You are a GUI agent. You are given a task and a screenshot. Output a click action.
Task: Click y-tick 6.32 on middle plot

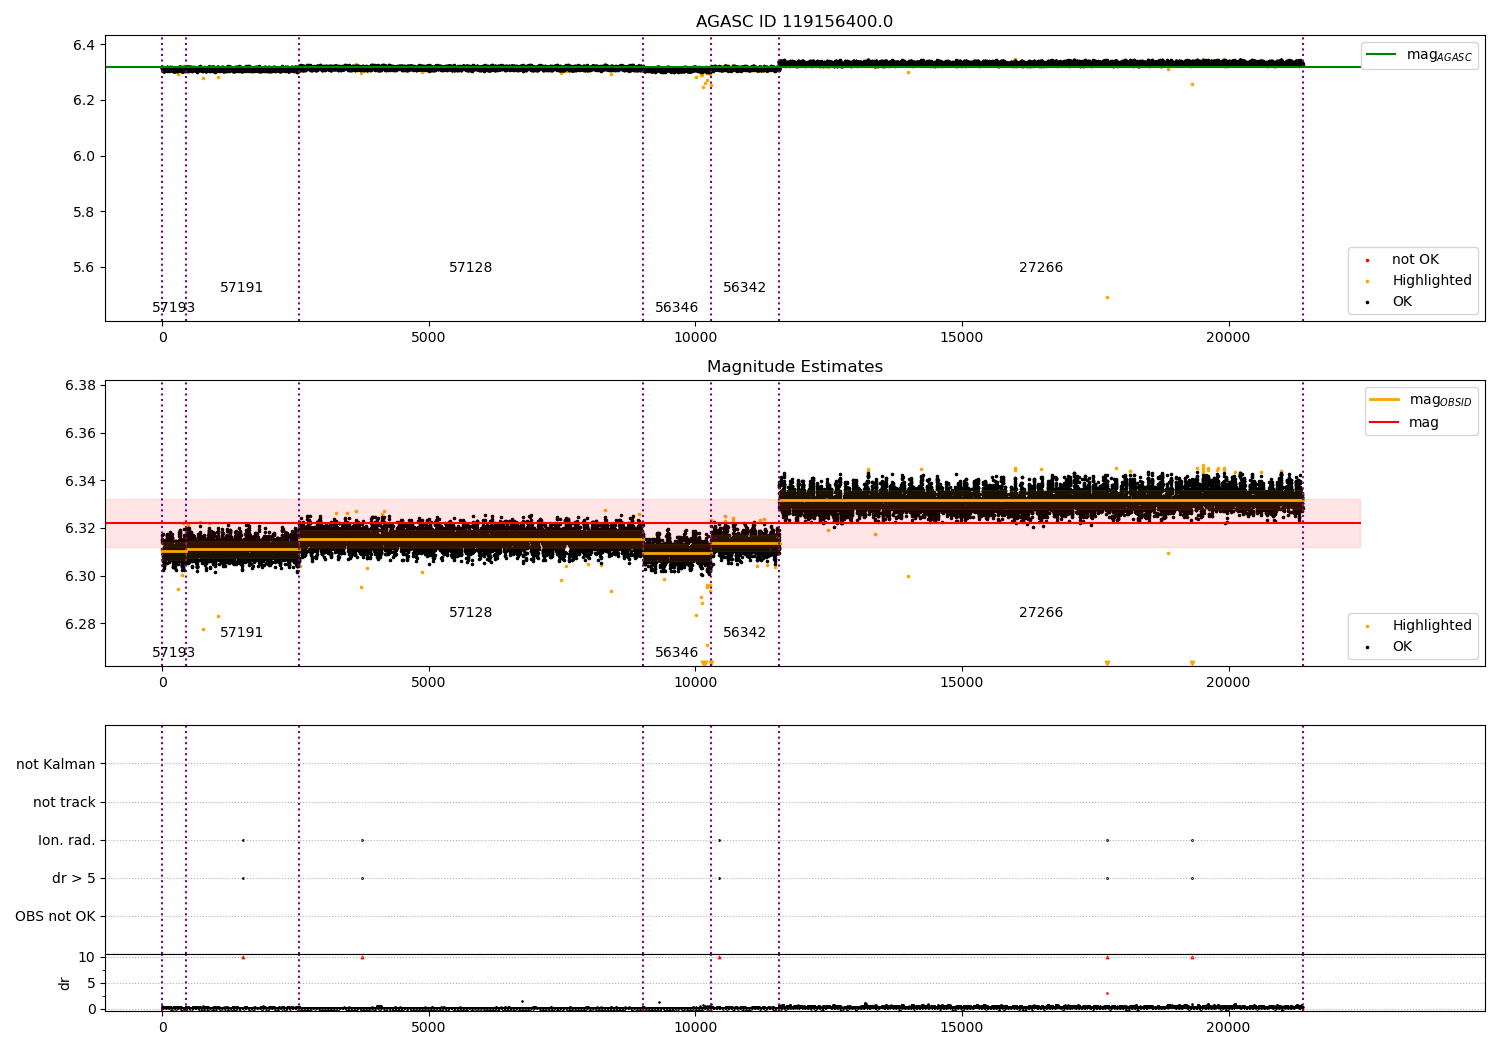tap(80, 528)
